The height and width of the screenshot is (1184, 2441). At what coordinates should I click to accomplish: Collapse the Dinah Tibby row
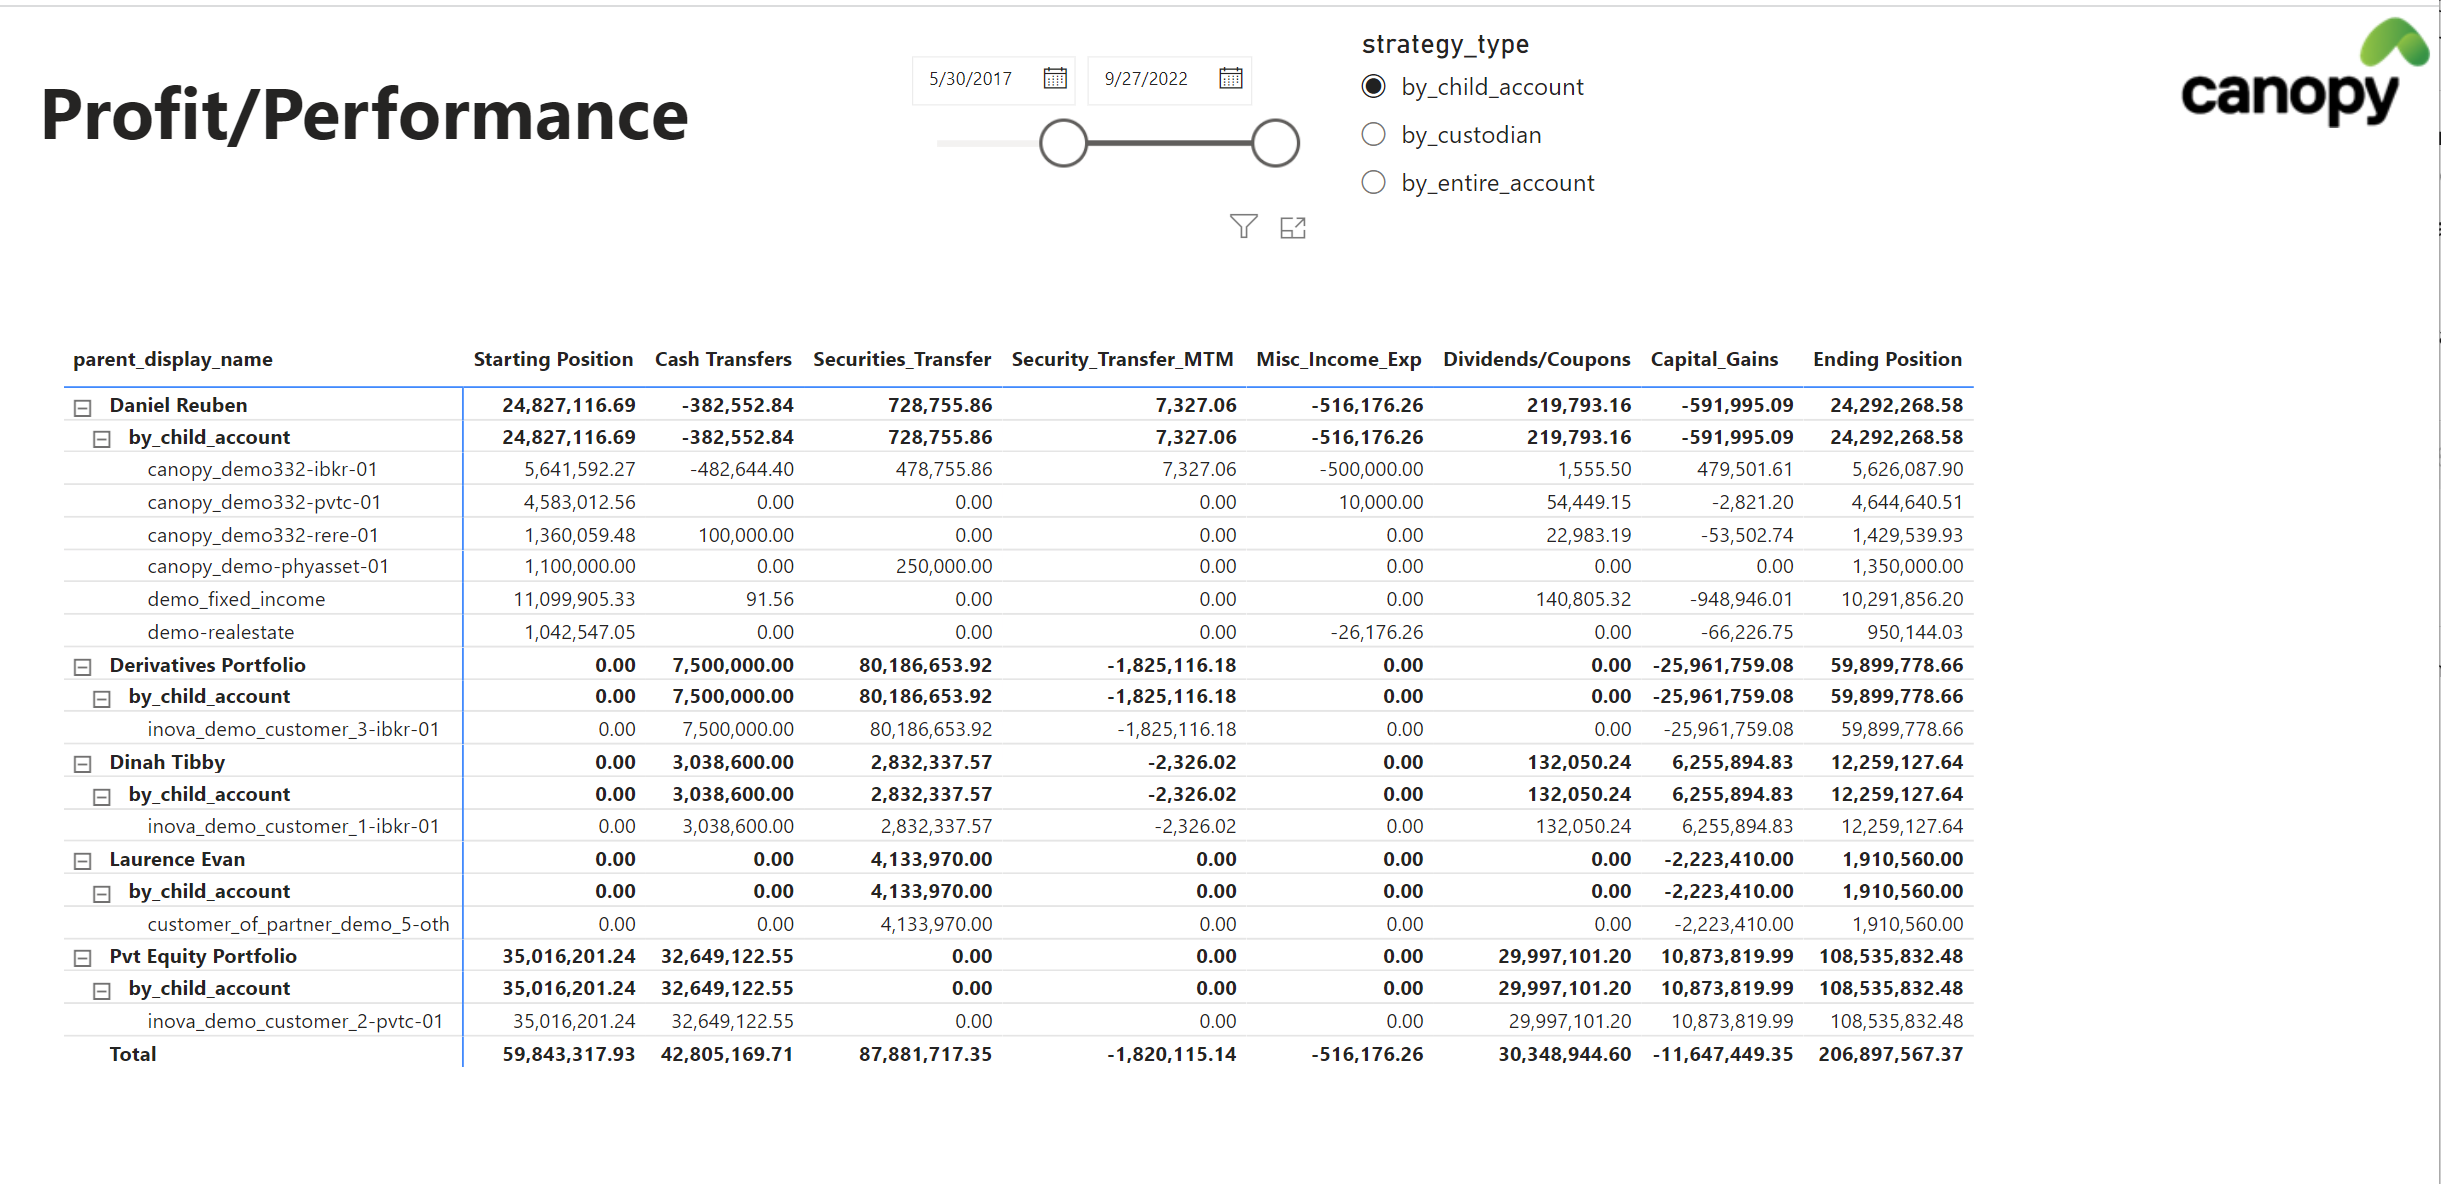(x=83, y=764)
